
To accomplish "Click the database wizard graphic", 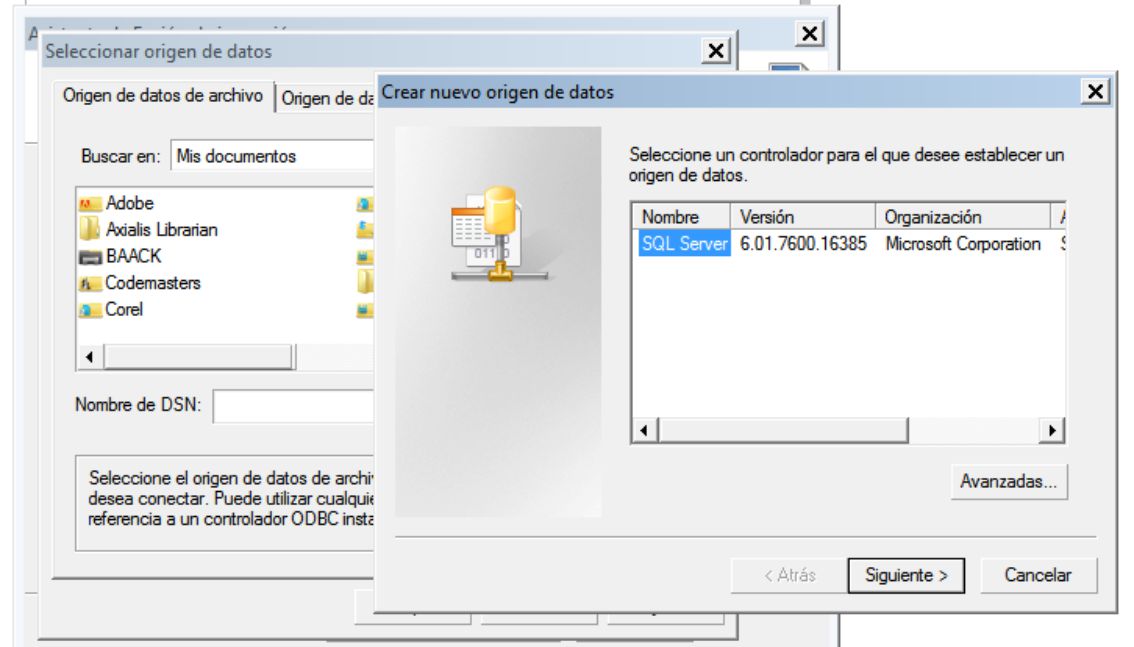I will click(x=486, y=233).
